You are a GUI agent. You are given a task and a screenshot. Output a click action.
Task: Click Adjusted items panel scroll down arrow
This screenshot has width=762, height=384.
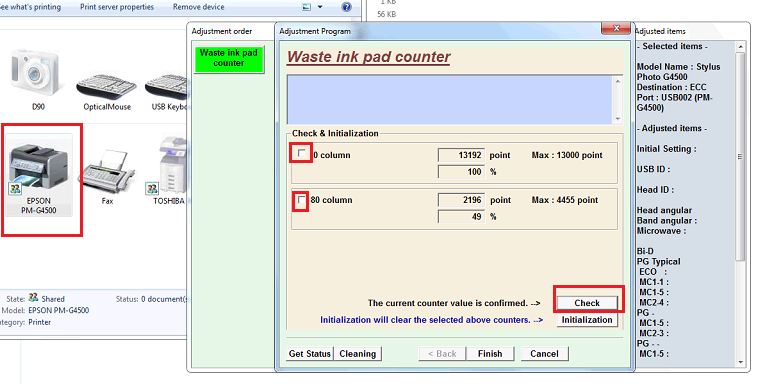coord(741,362)
